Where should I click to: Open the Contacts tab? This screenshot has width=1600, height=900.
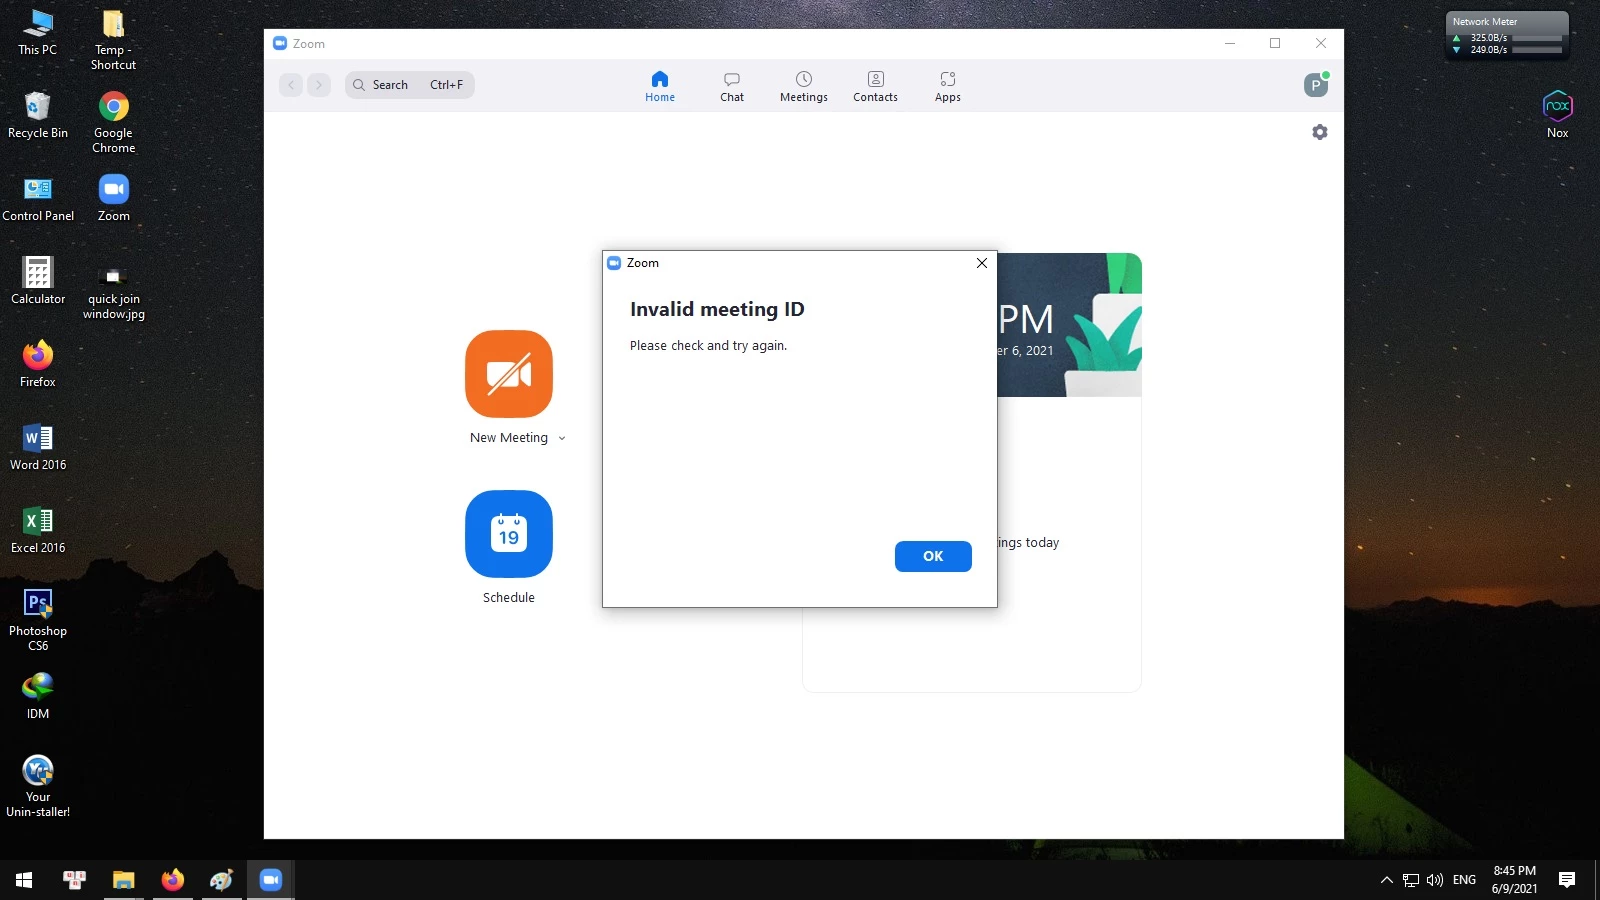875,86
